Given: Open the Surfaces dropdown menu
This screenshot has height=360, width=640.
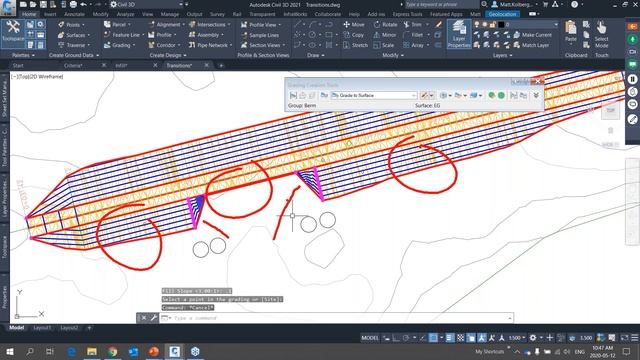Looking at the screenshot, I should coord(74,35).
